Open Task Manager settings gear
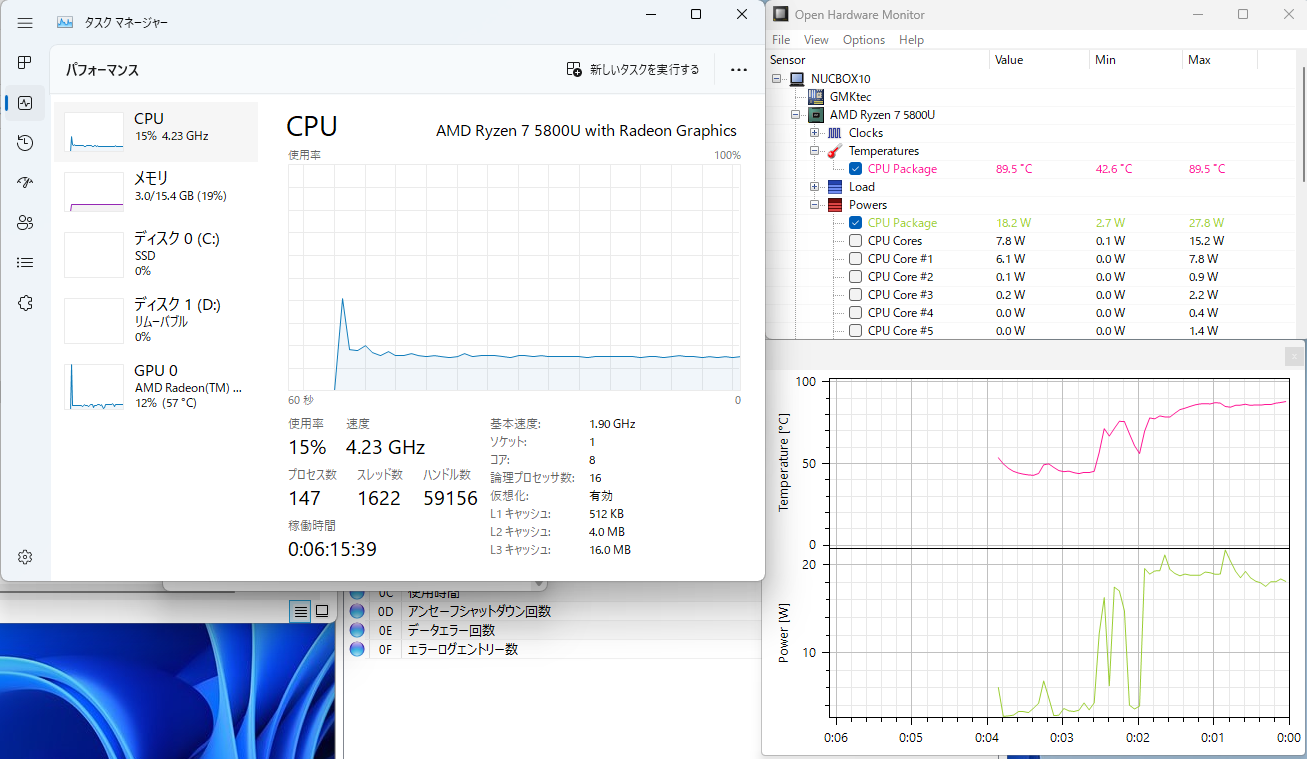Screen dimensions: 1307x759 click(25, 557)
